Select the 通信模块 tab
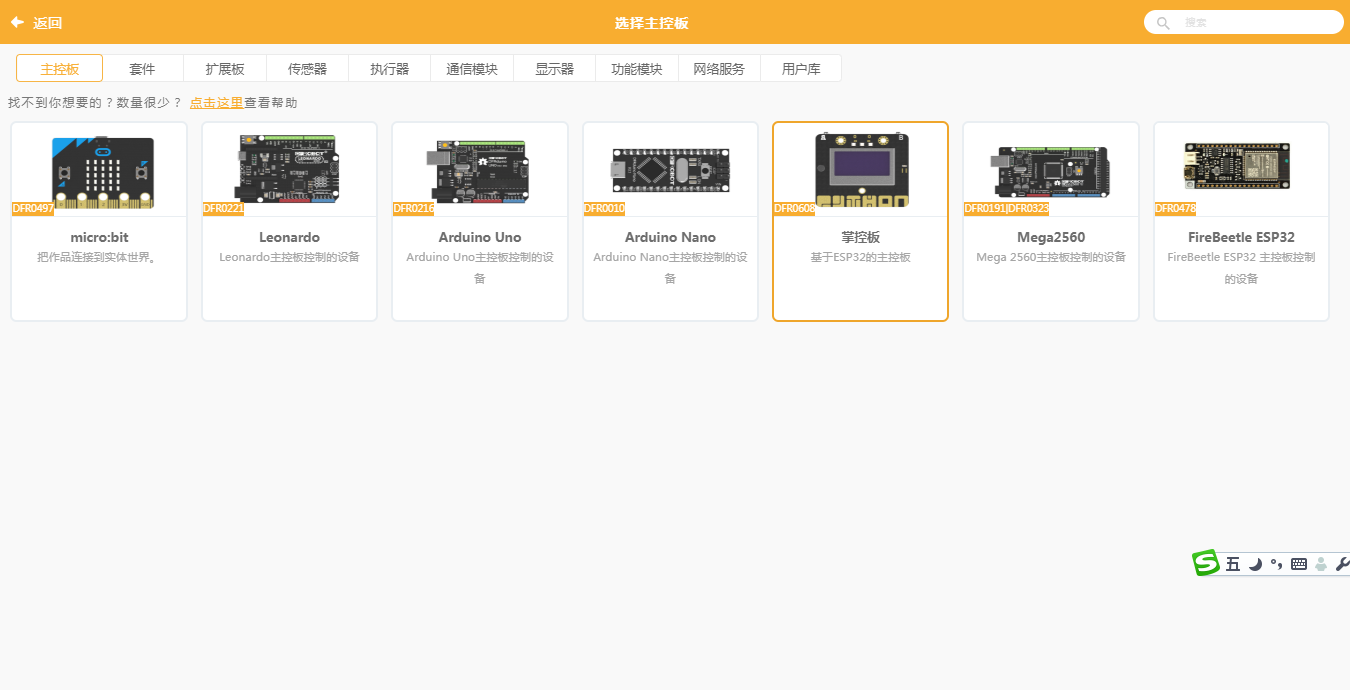Viewport: 1350px width, 690px height. [x=472, y=69]
